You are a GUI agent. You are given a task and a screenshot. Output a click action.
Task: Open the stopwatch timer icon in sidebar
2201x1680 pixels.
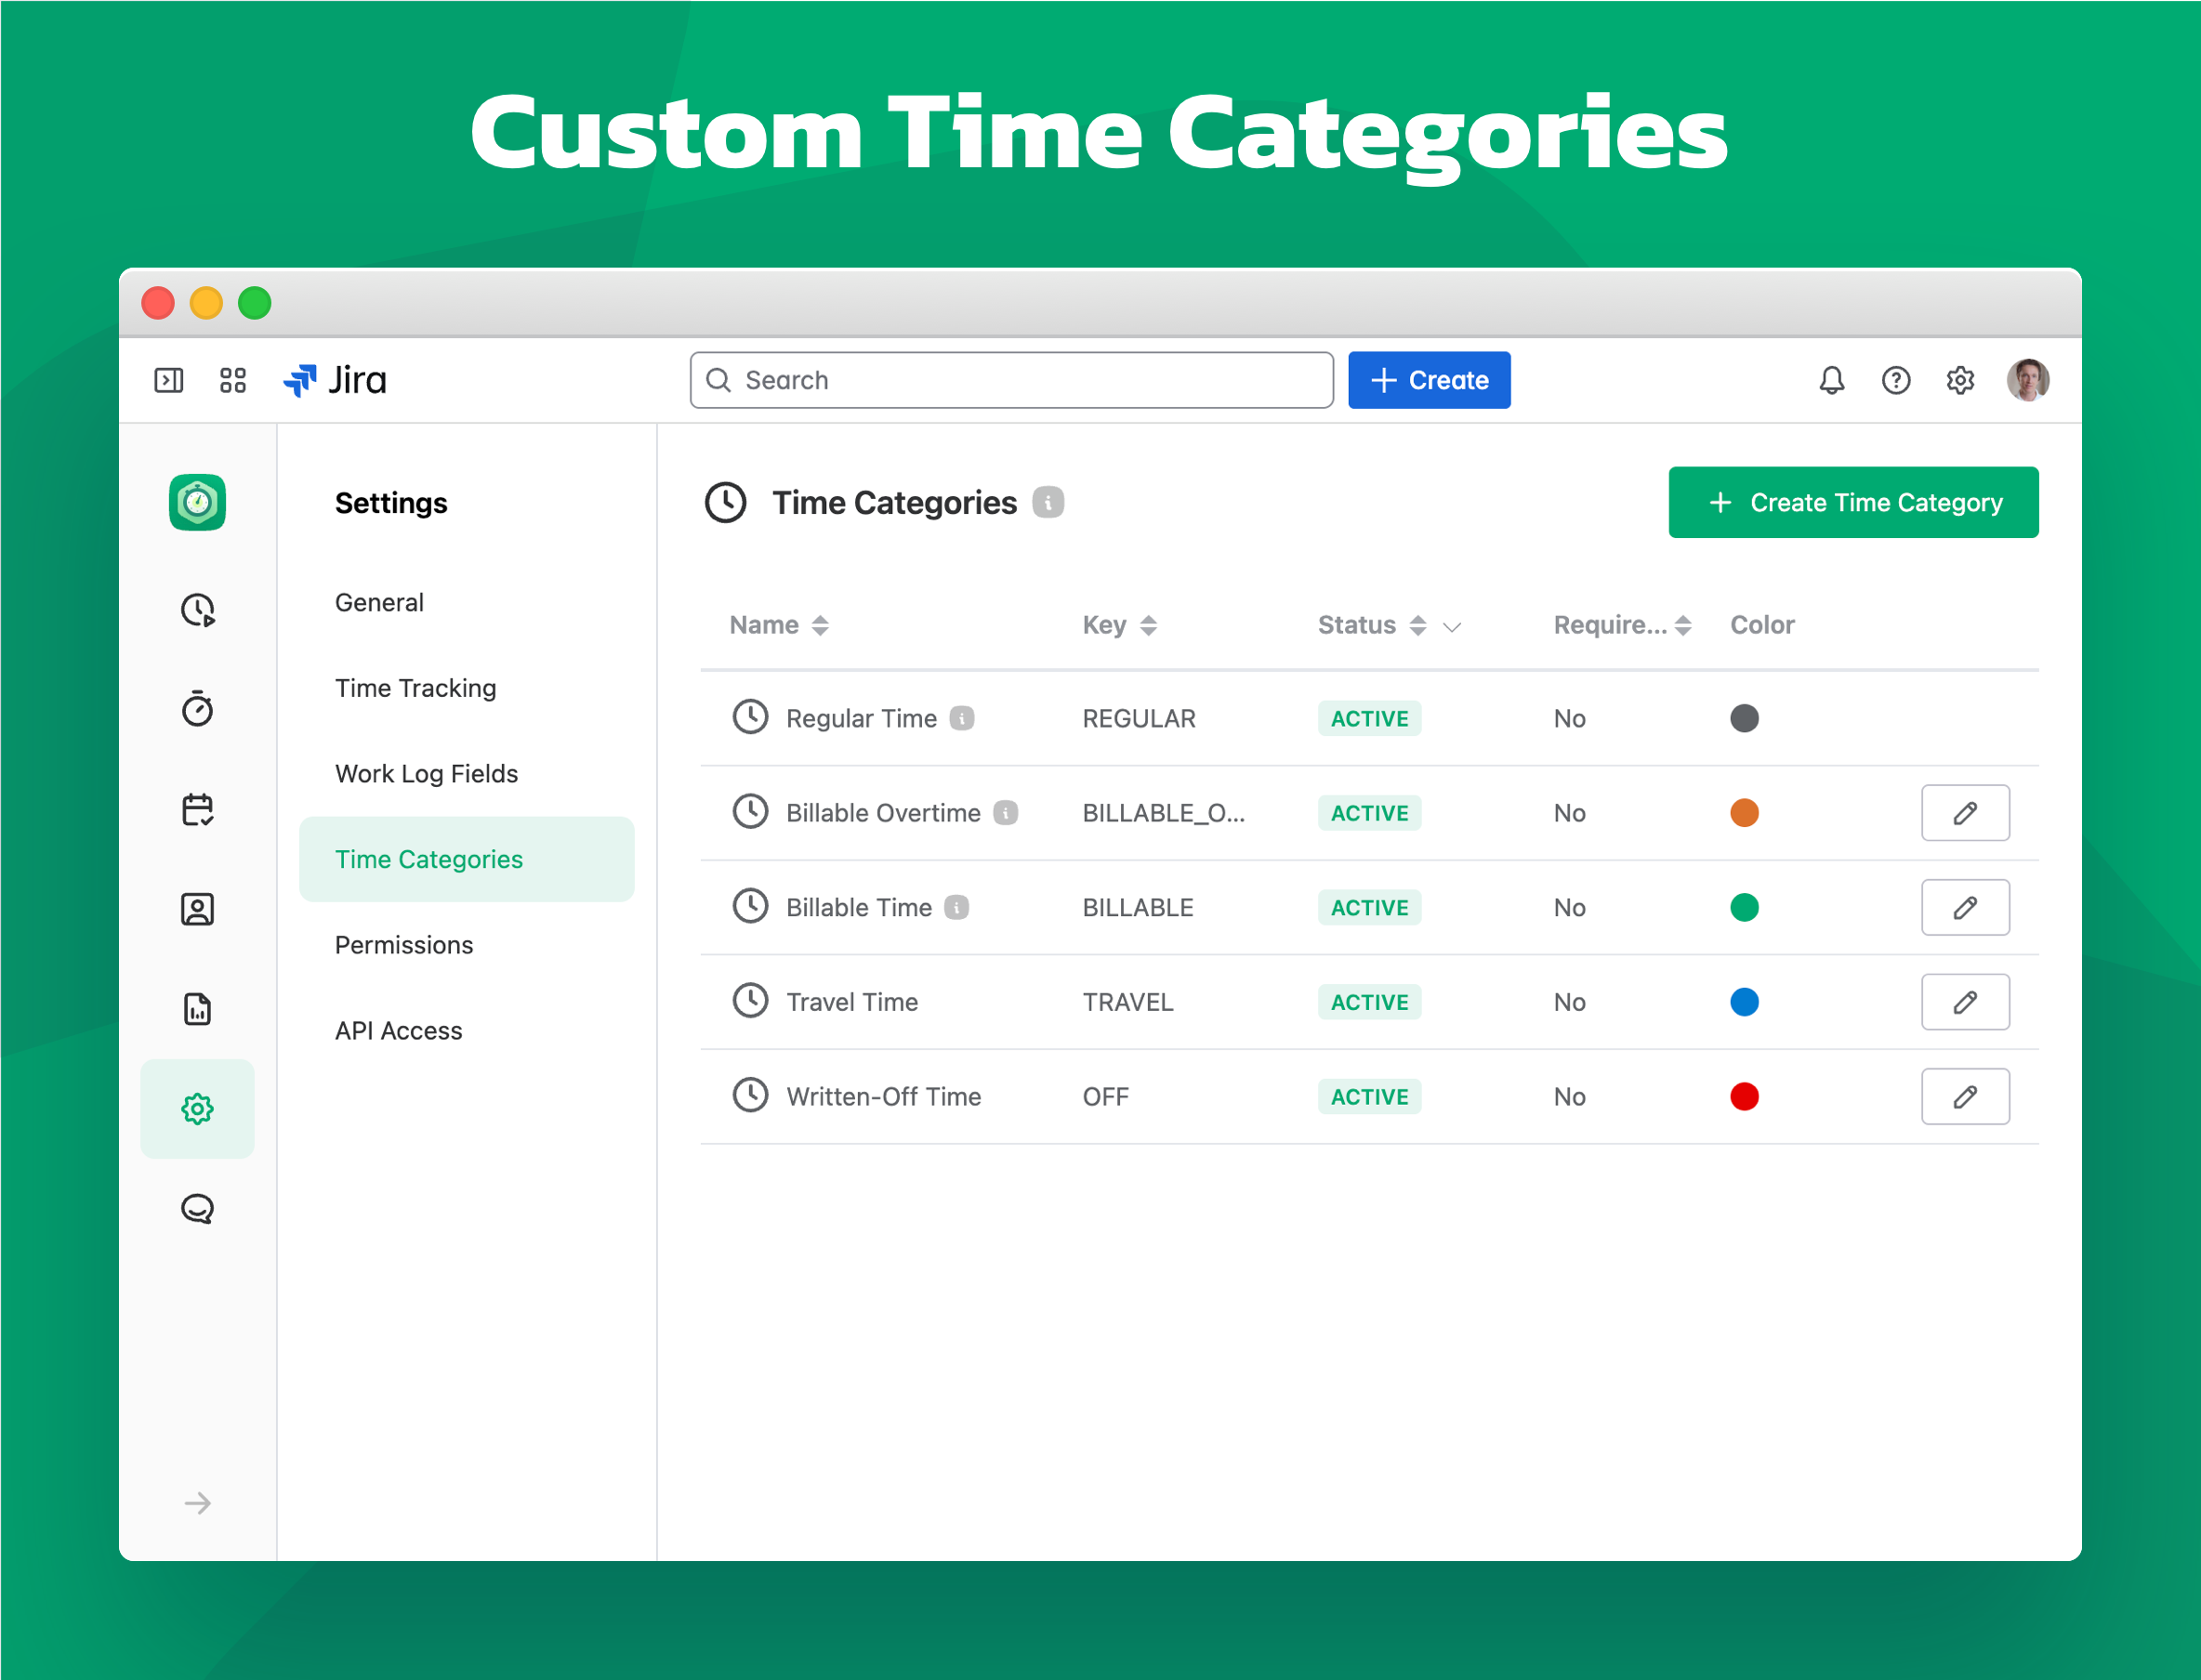pos(197,708)
